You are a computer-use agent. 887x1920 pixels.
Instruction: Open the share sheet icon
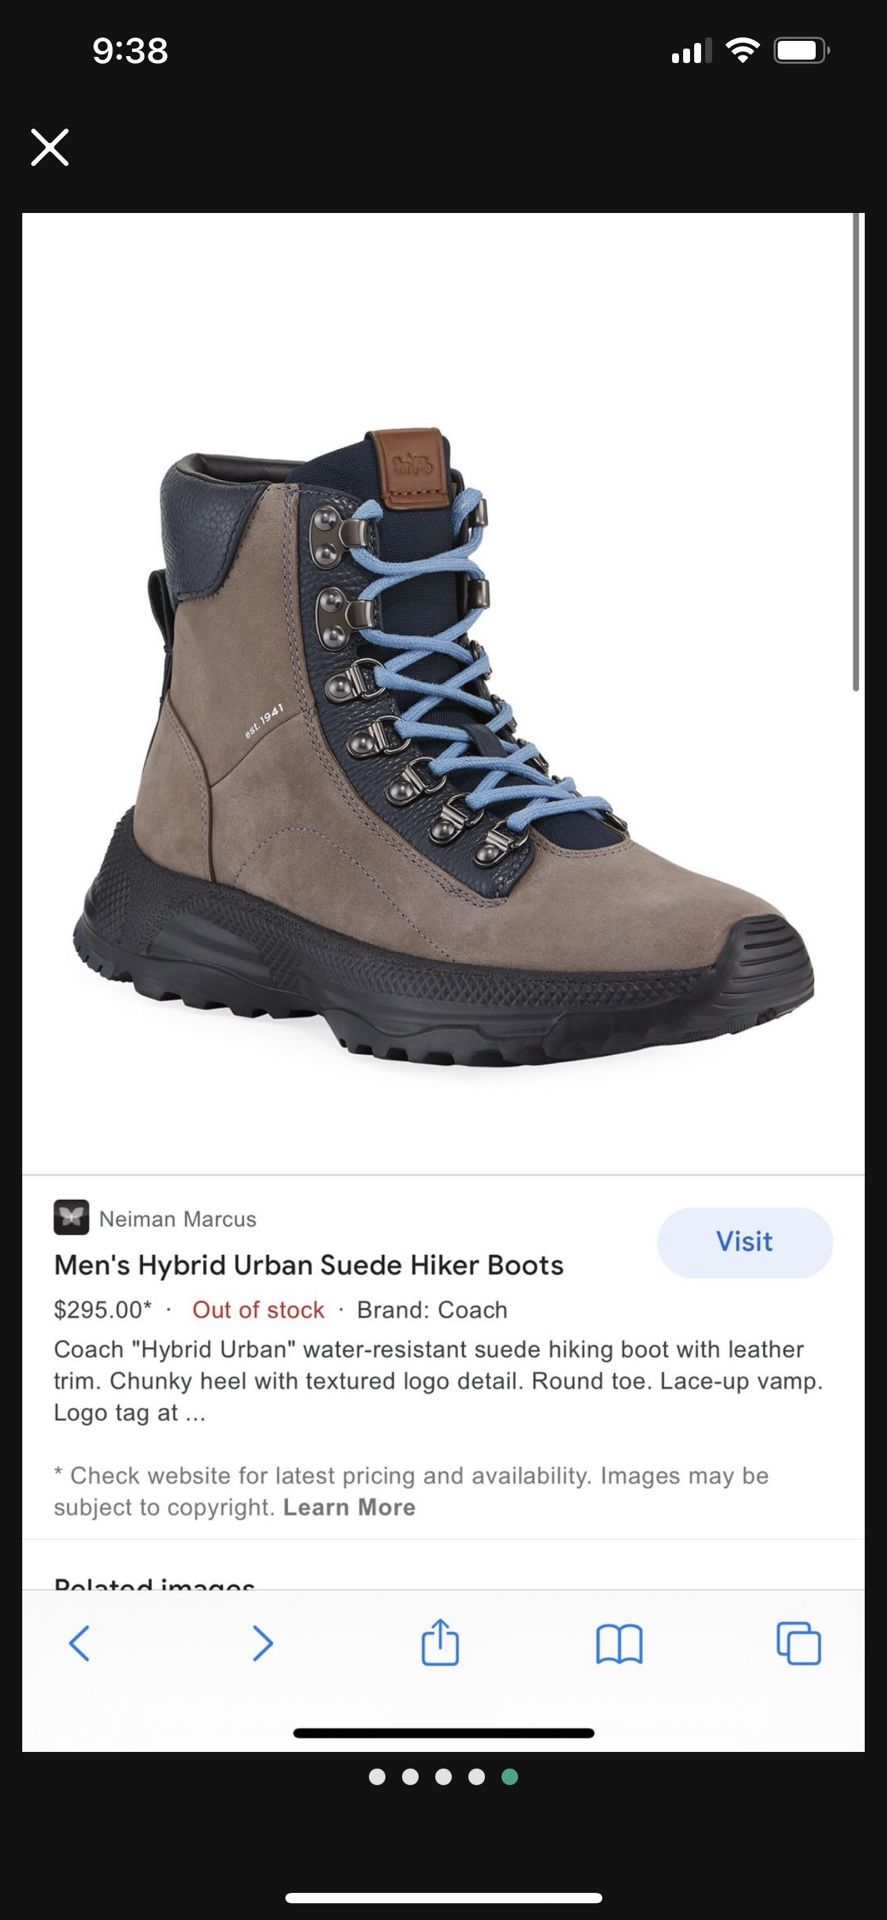[440, 1641]
